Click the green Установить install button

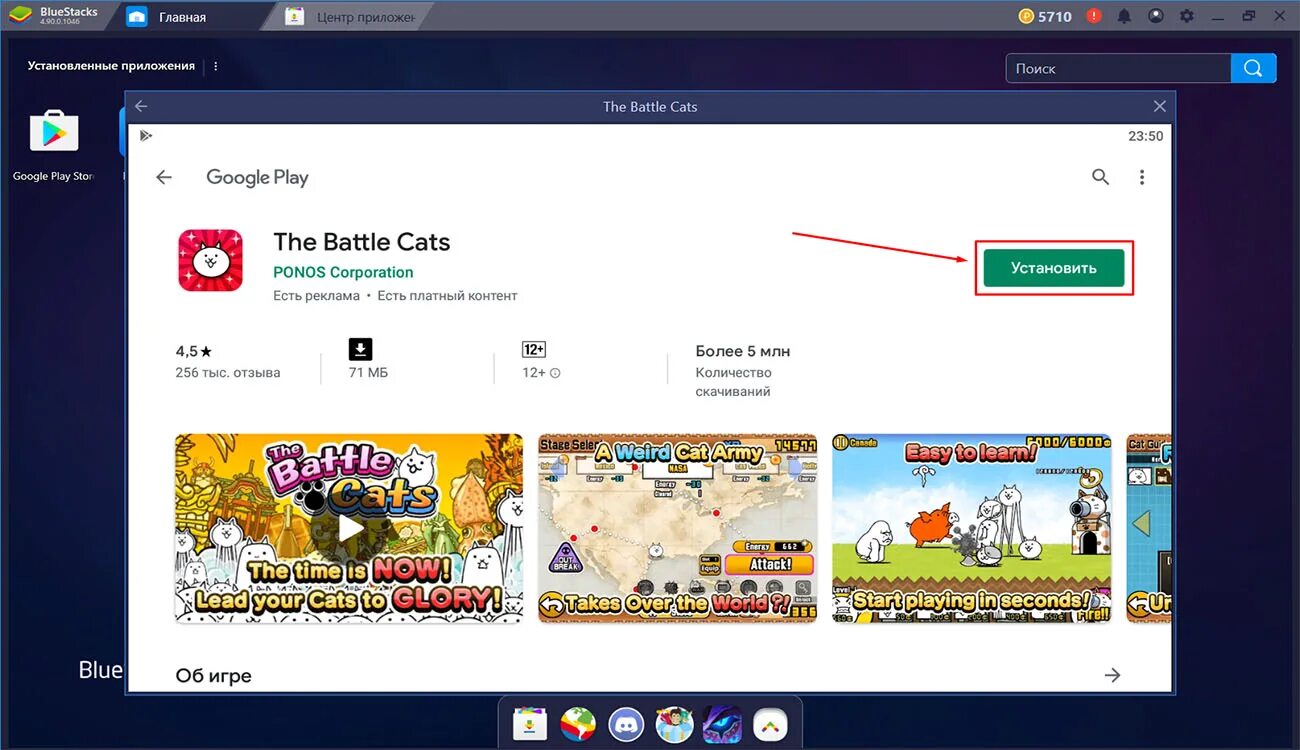tap(1054, 268)
